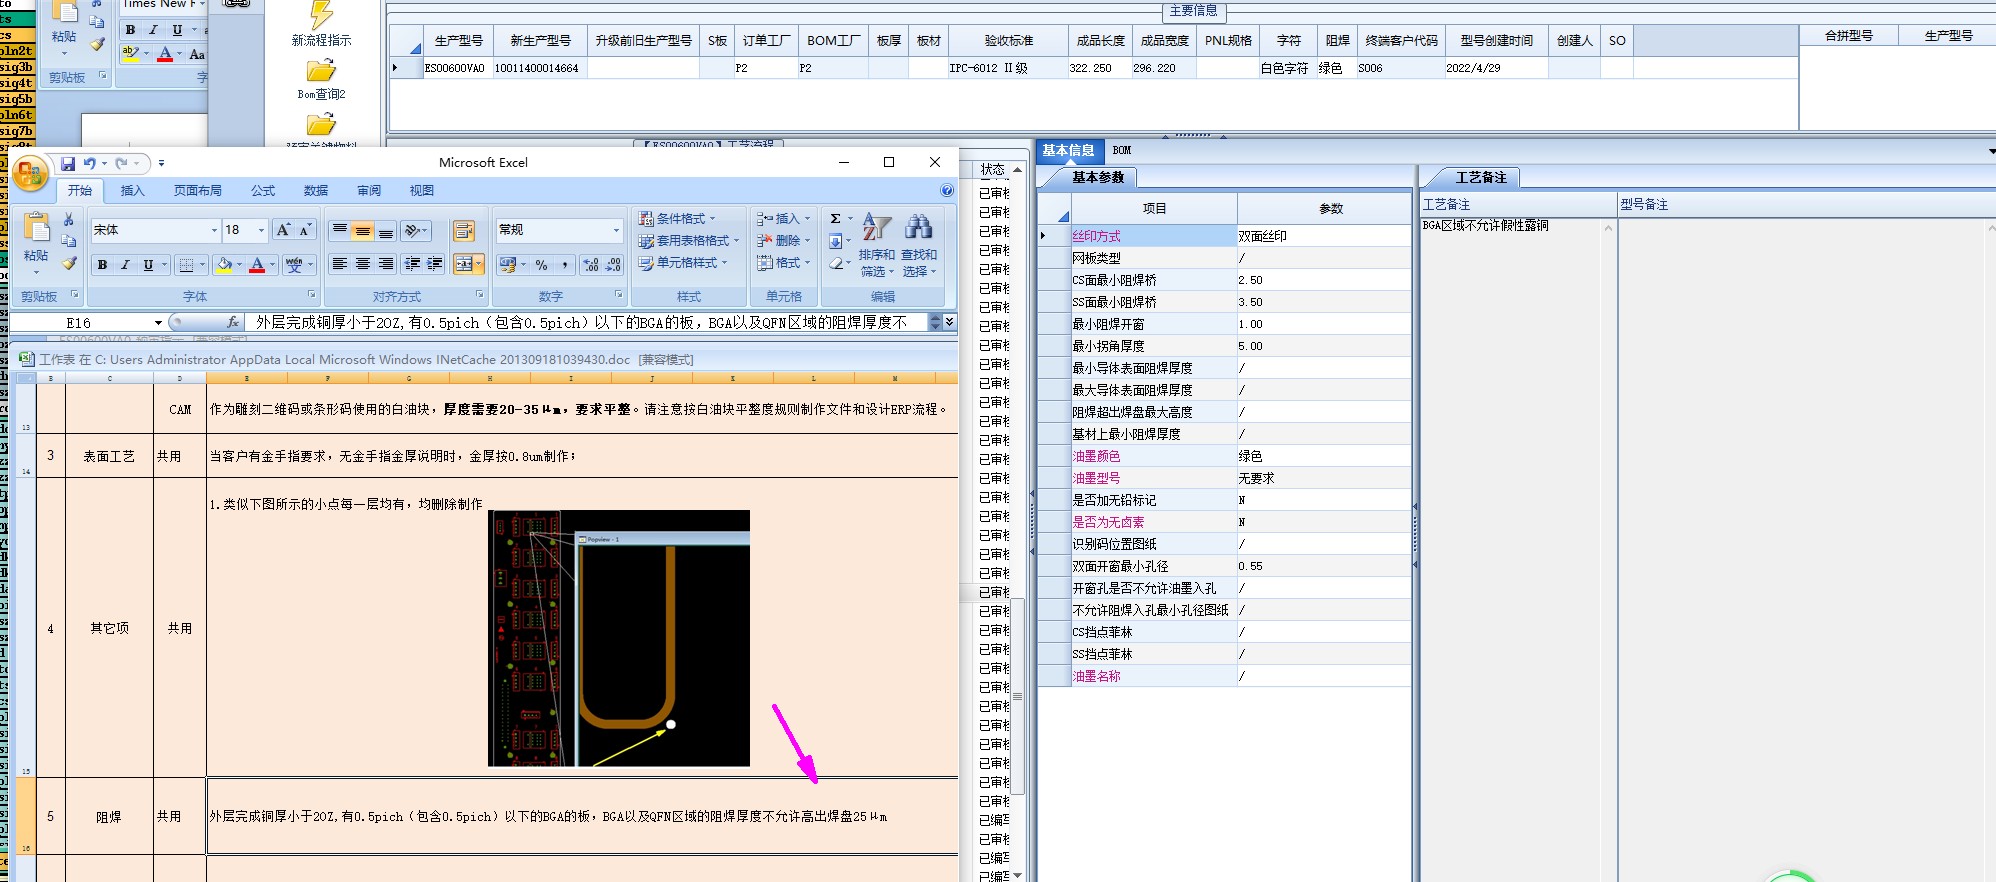
Task: Copy selection in Excel clipboard group
Action: (68, 241)
